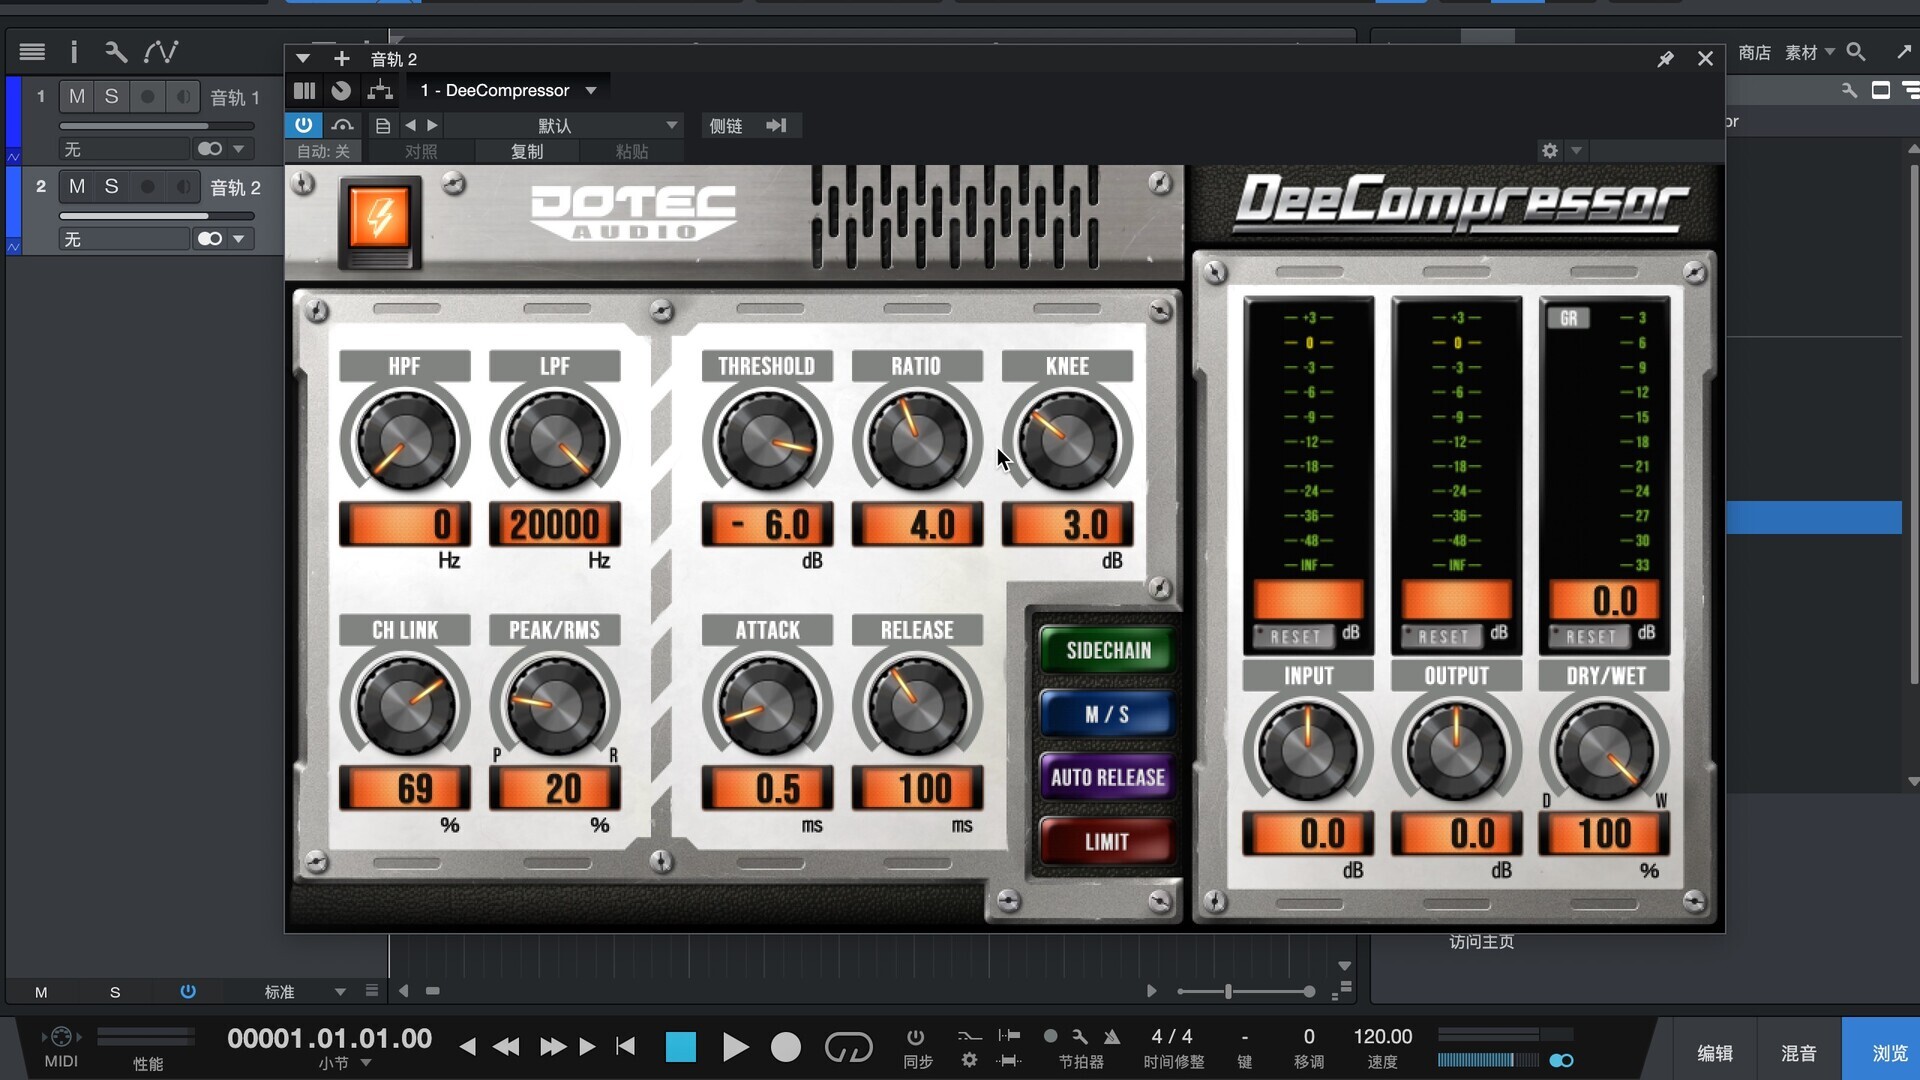
Task: Click the wrench options icon above tracks
Action: click(115, 52)
